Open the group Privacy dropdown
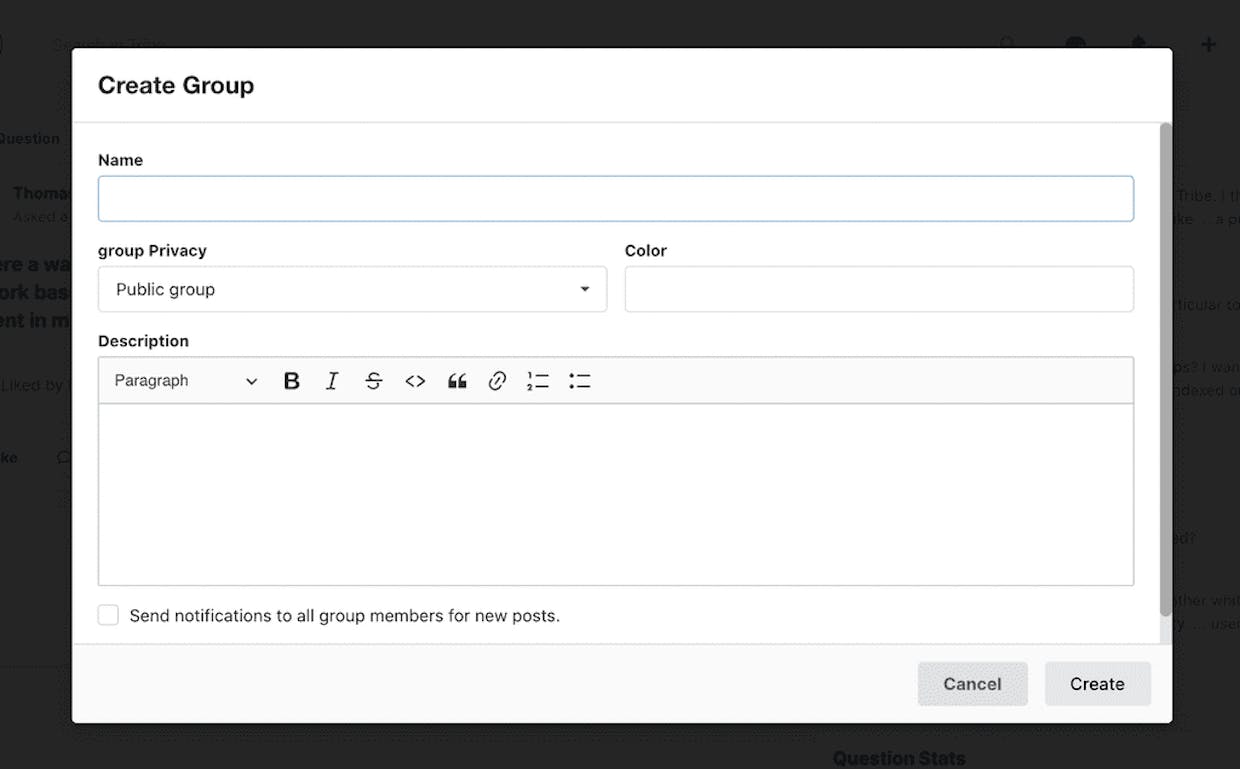This screenshot has width=1240, height=769. click(x=352, y=289)
